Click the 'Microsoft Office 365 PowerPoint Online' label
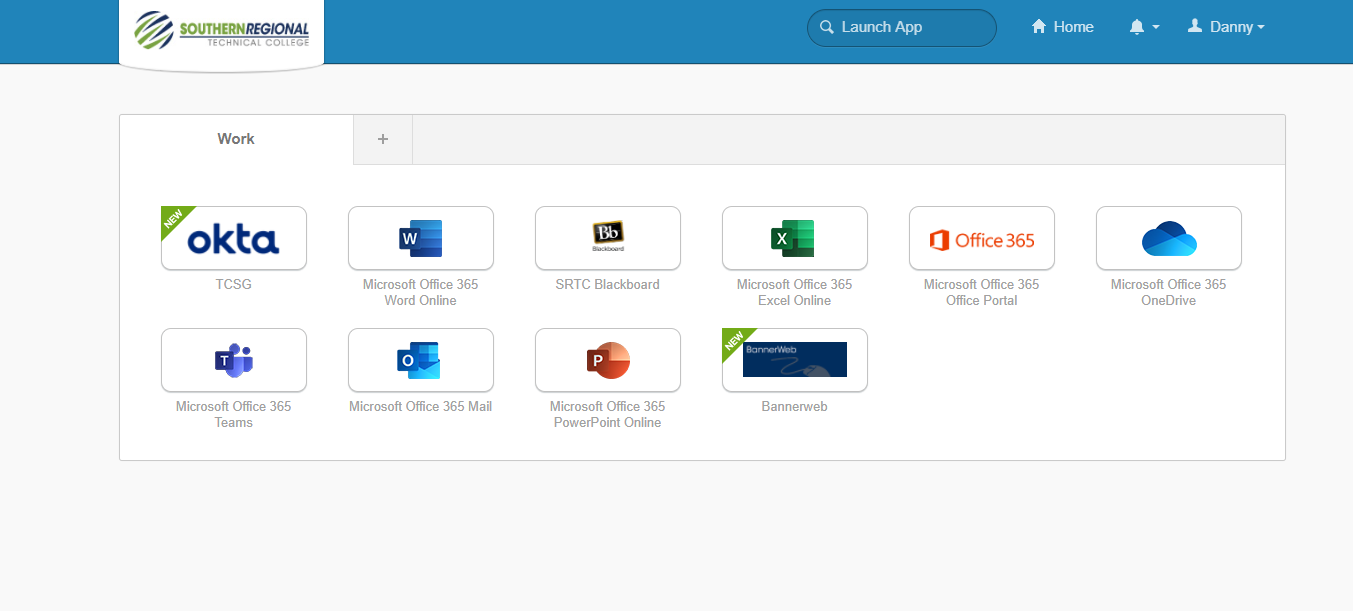The height and width of the screenshot is (611, 1353). 608,414
